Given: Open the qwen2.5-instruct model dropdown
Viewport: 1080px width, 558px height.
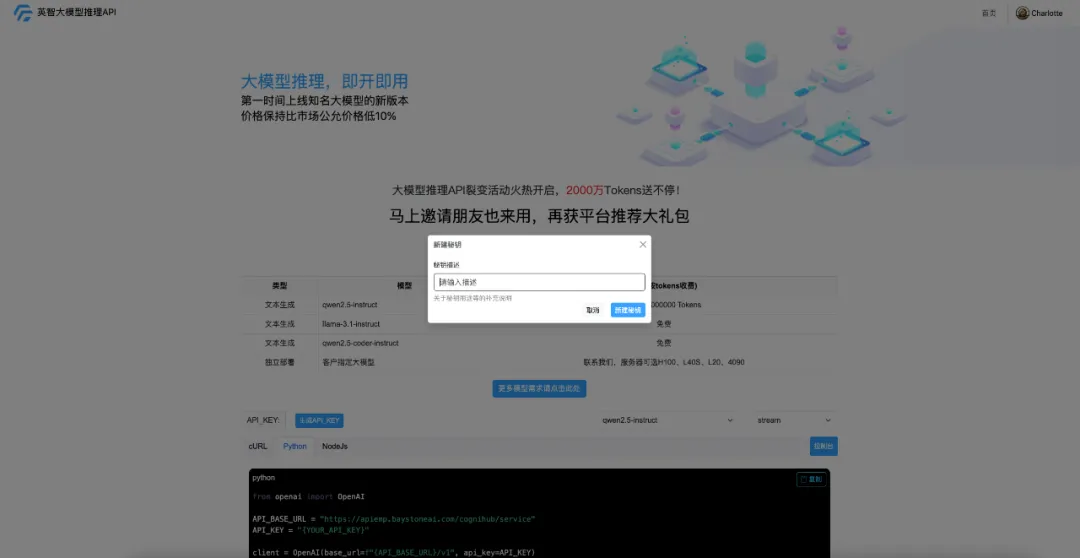Looking at the screenshot, I should click(667, 420).
